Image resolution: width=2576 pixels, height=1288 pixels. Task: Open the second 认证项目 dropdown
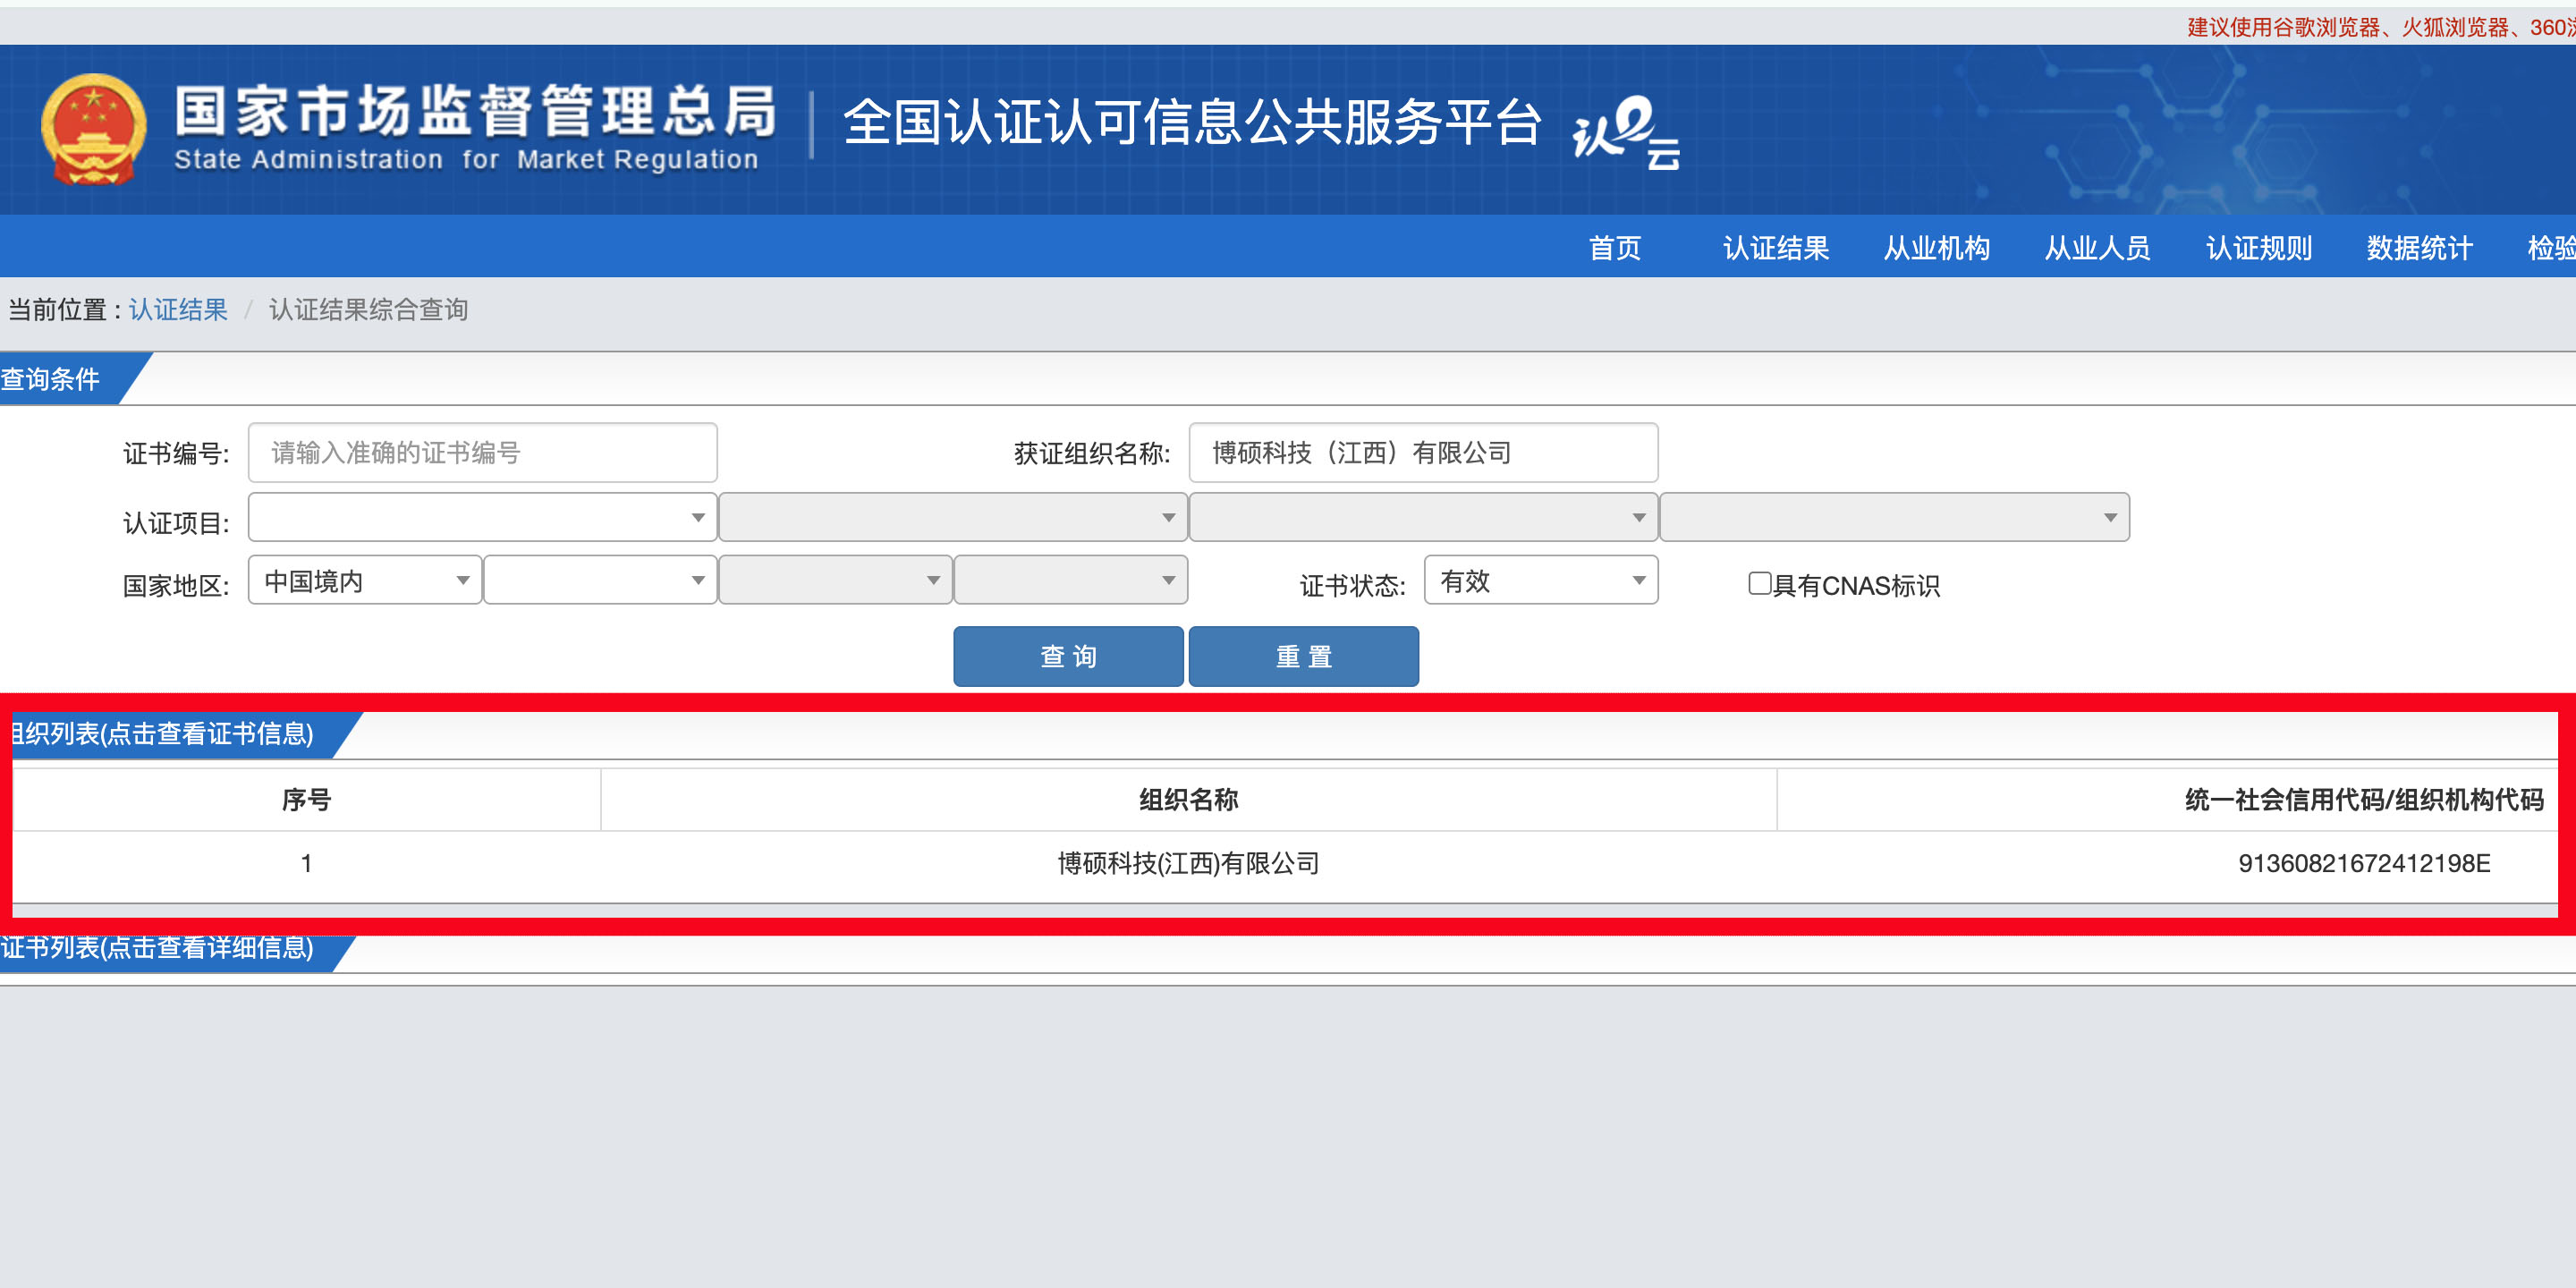pyautogui.click(x=952, y=517)
